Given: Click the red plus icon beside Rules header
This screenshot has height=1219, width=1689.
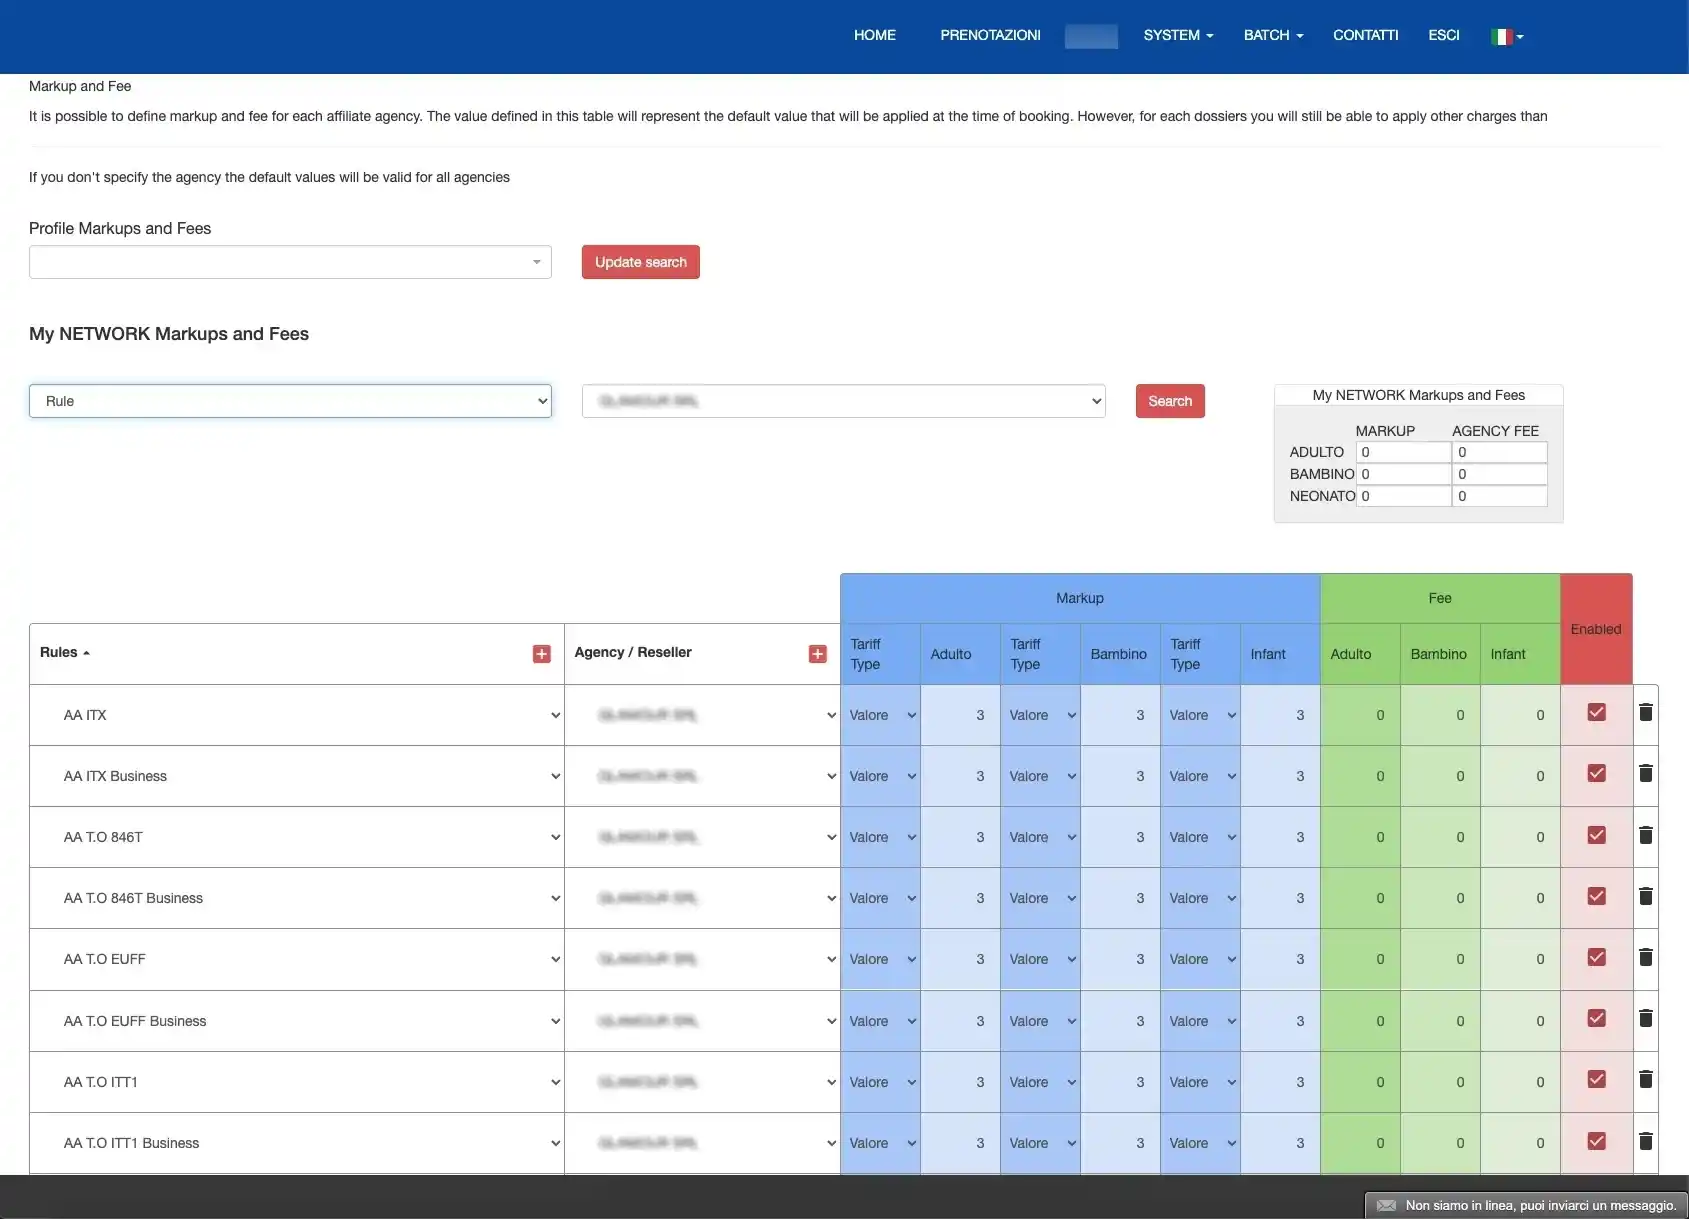Looking at the screenshot, I should 542,654.
